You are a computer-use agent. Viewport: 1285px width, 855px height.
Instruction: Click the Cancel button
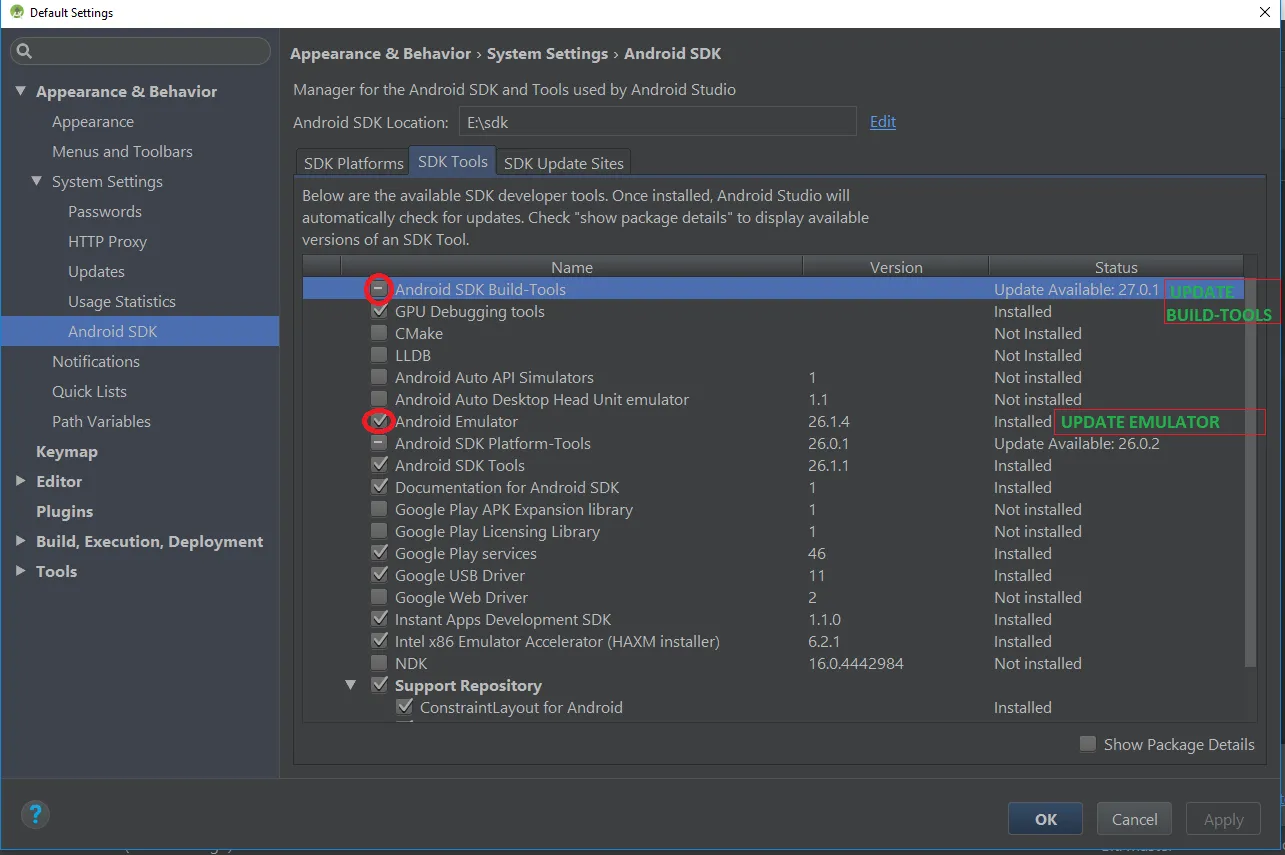tap(1135, 819)
